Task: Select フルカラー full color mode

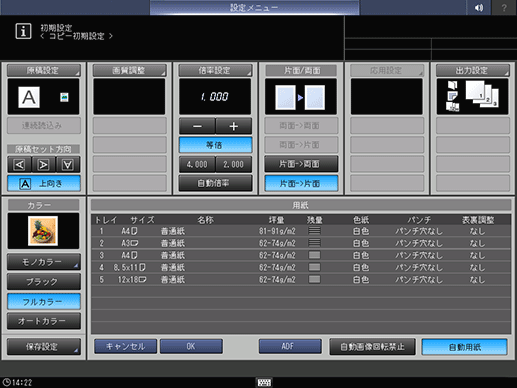Action: point(44,302)
